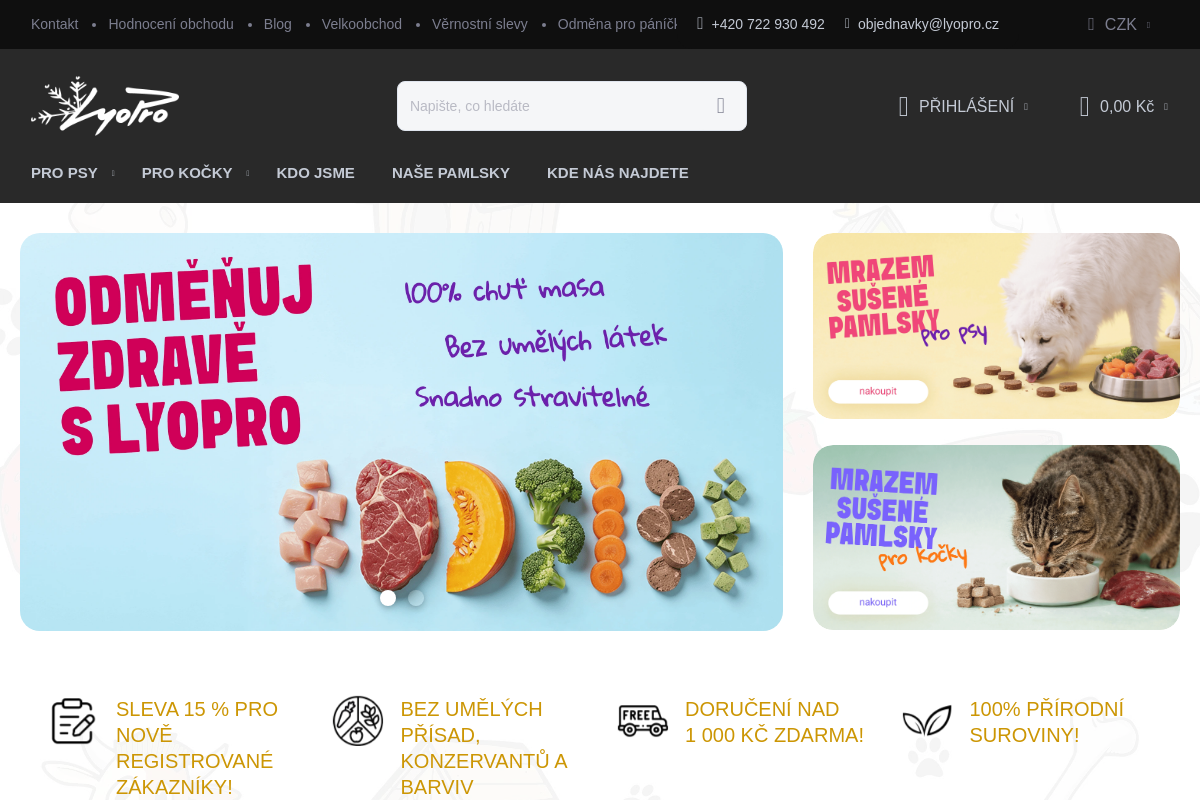Viewport: 1200px width, 800px height.
Task: Expand the PRO PSY submenu arrow
Action: tap(113, 174)
